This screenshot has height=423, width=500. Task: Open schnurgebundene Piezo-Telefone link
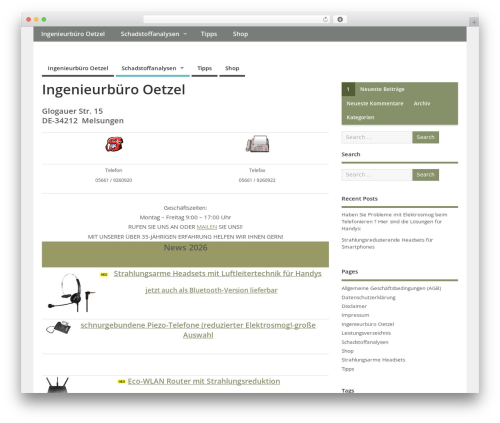[x=198, y=330]
